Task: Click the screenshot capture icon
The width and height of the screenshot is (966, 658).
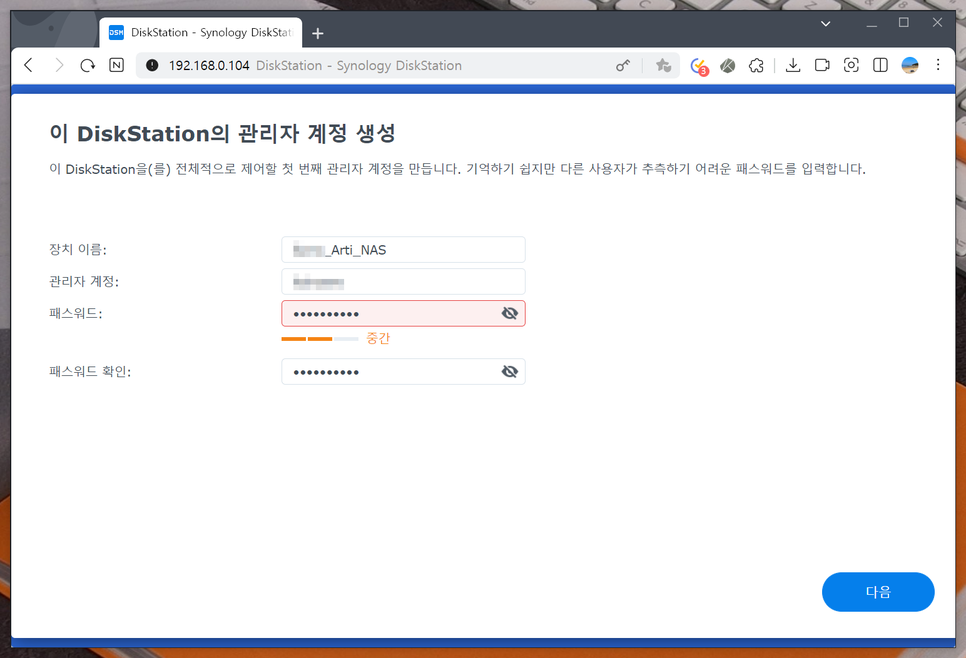Action: [x=851, y=65]
